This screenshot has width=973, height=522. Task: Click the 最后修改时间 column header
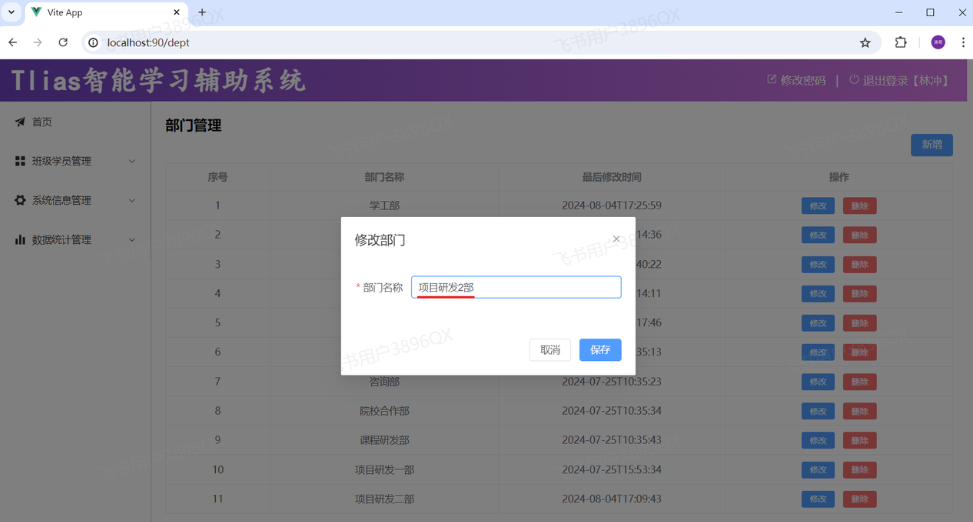(611, 178)
